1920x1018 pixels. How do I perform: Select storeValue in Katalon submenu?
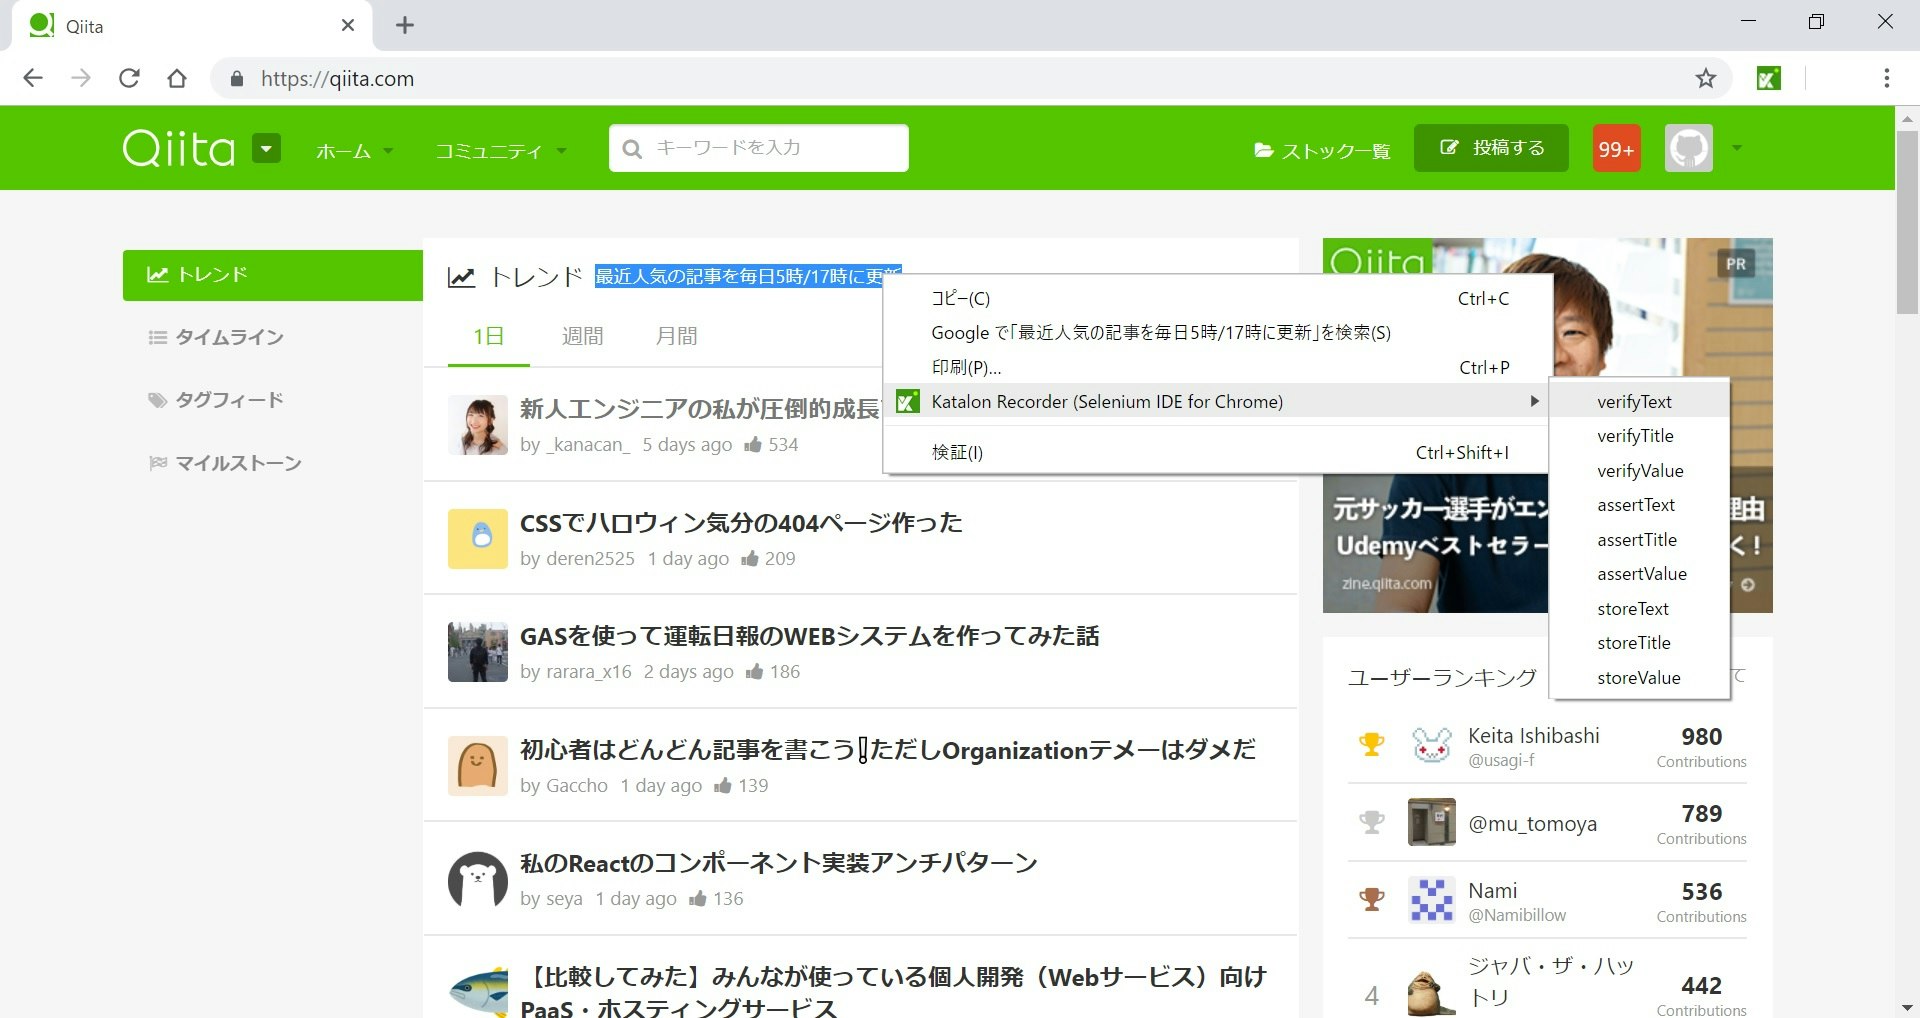[x=1639, y=677]
